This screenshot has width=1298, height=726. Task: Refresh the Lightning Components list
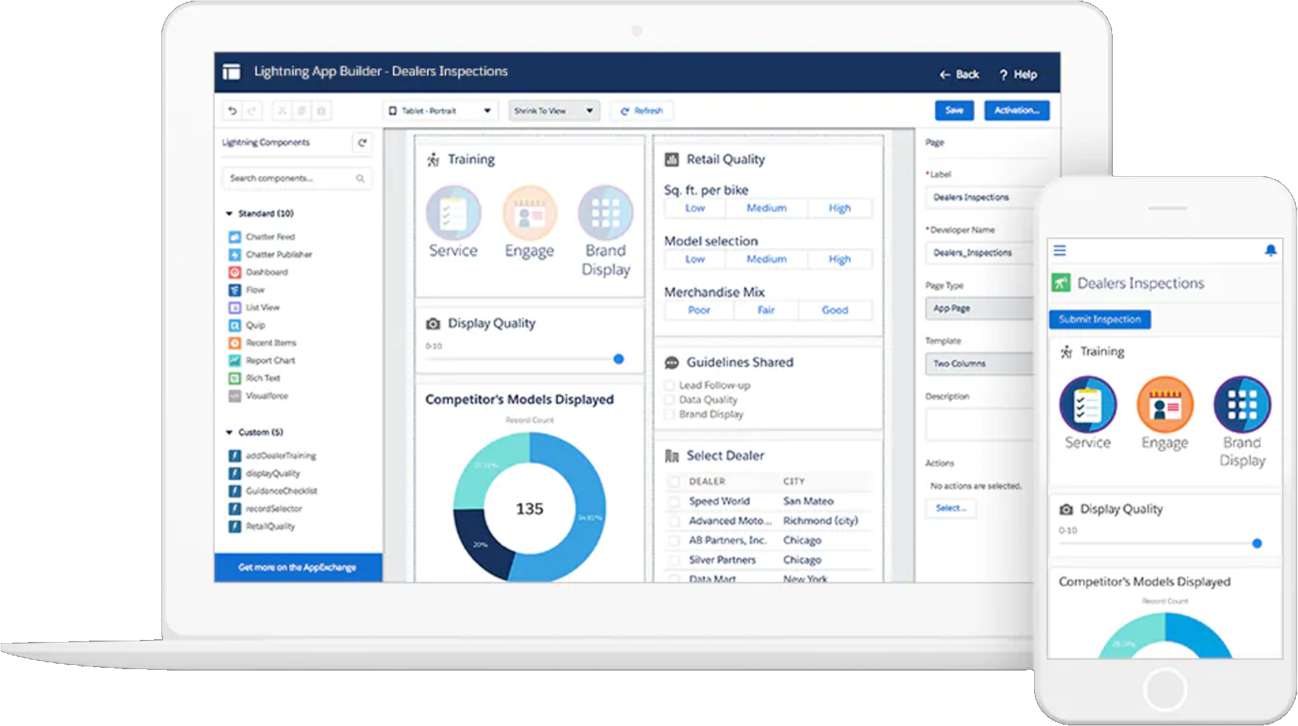(362, 143)
